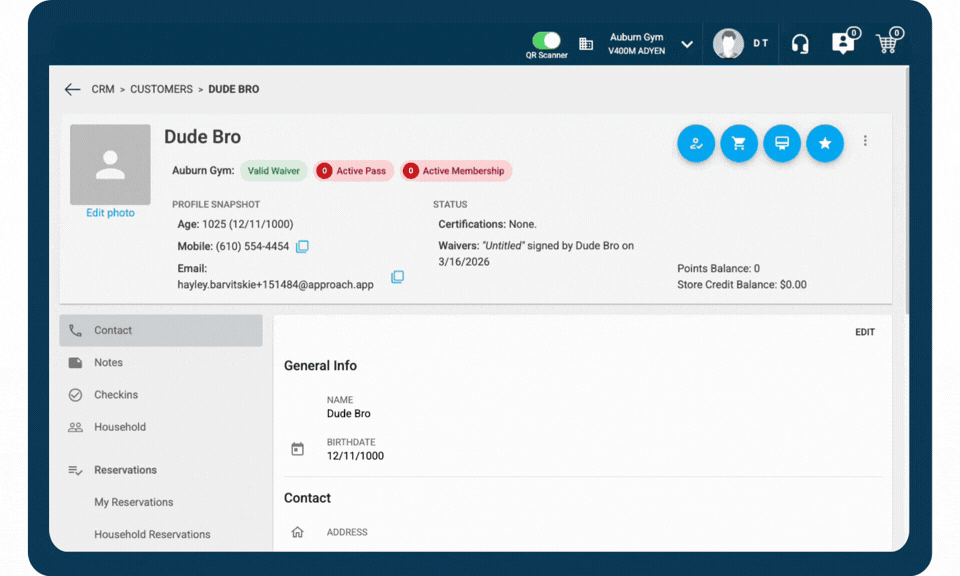Open the shopping cart in top bar
The width and height of the screenshot is (960, 576).
point(886,44)
